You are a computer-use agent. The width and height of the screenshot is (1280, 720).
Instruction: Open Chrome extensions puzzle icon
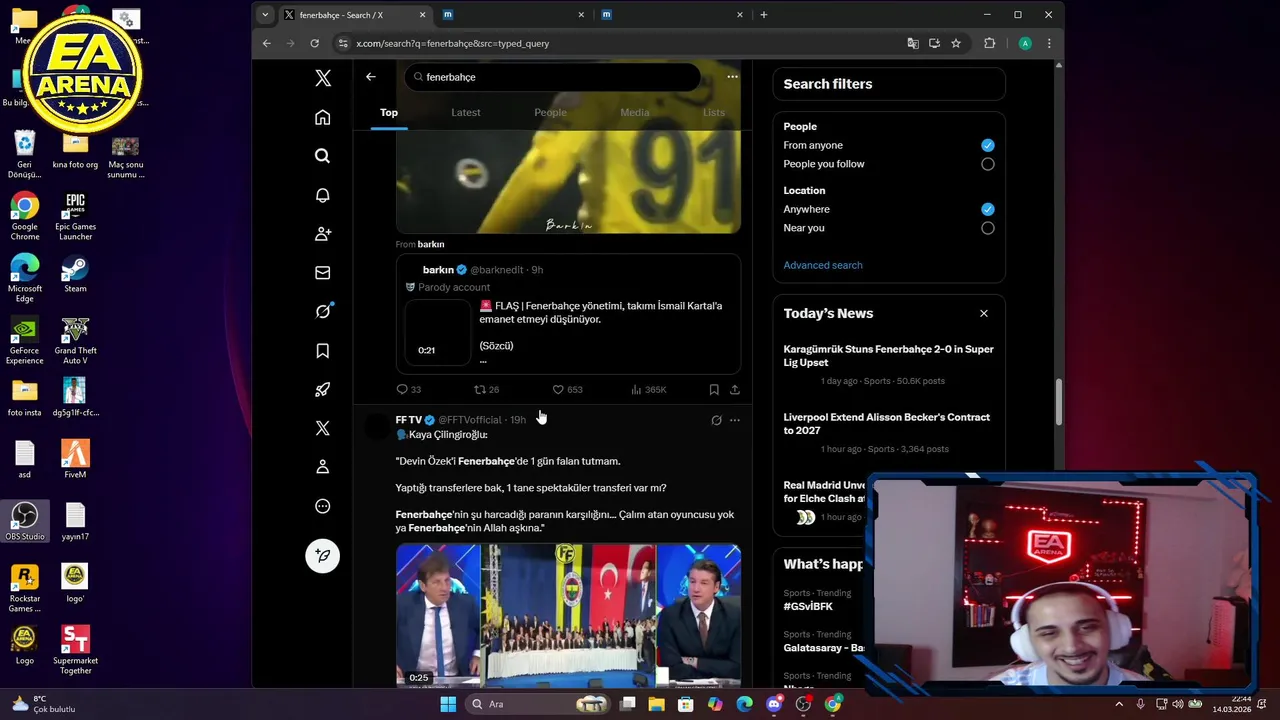[989, 43]
